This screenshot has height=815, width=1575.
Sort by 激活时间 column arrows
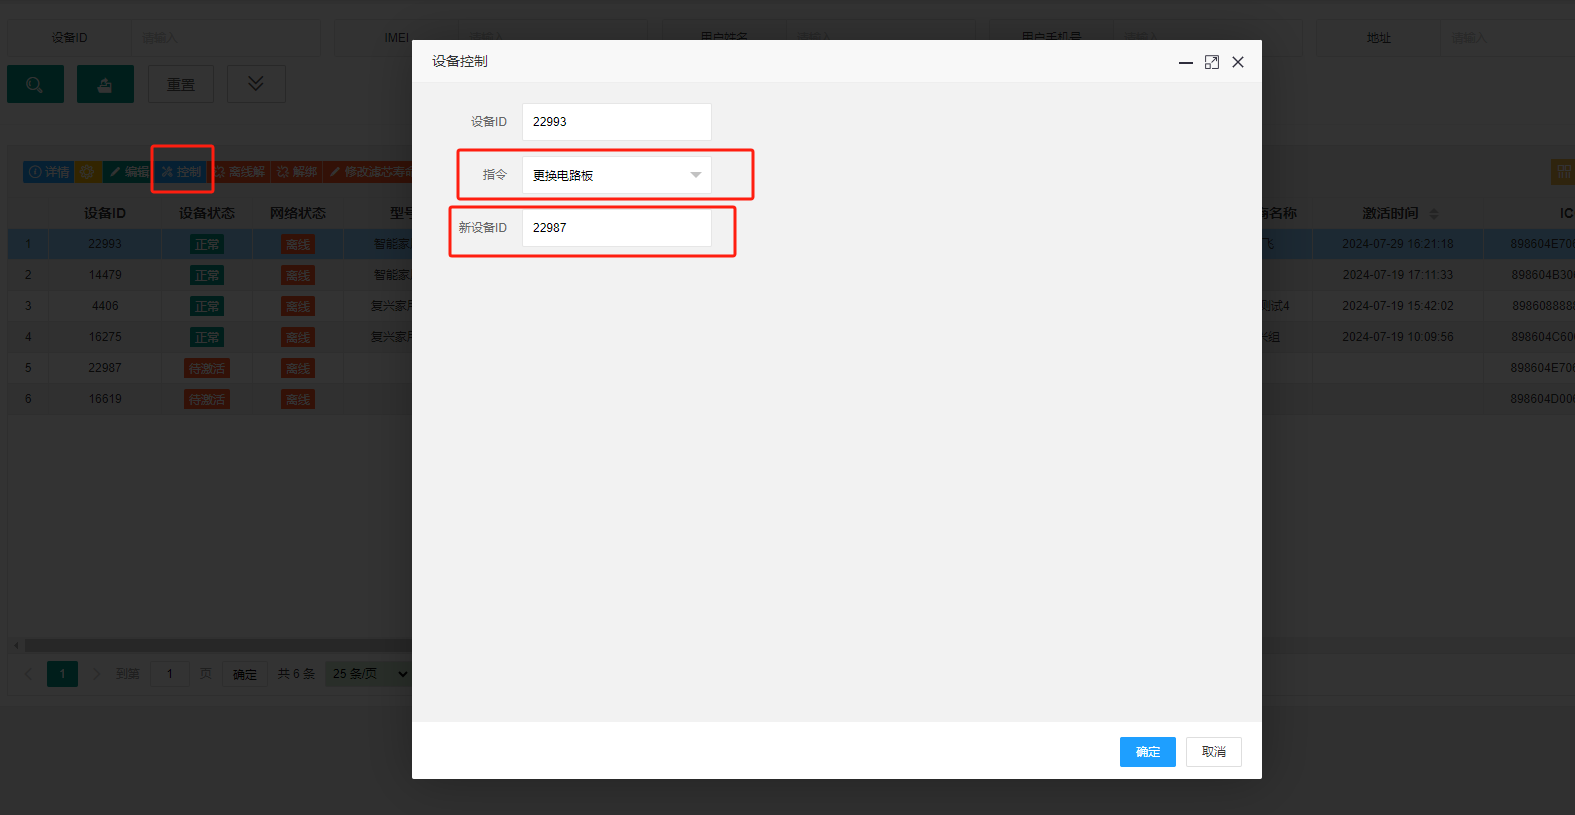1434,214
